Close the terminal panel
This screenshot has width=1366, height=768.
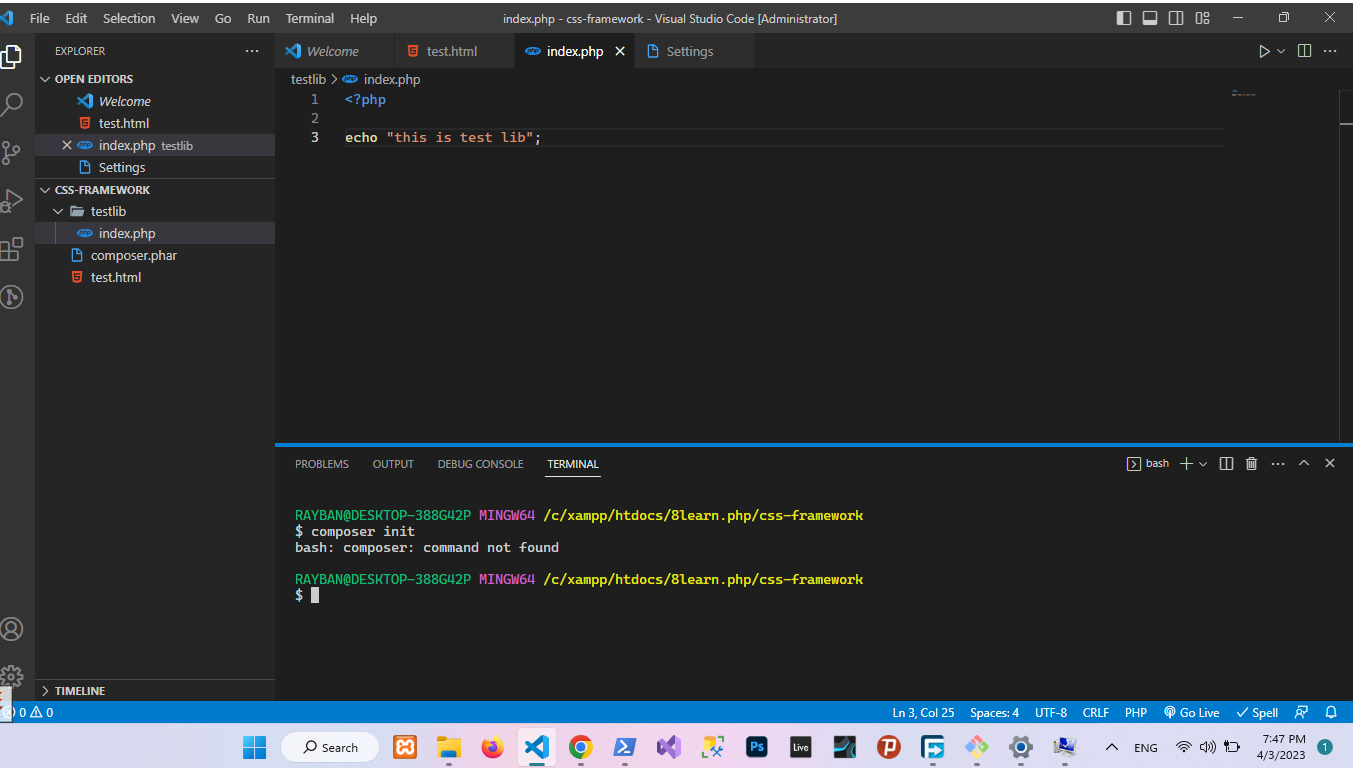tap(1330, 463)
